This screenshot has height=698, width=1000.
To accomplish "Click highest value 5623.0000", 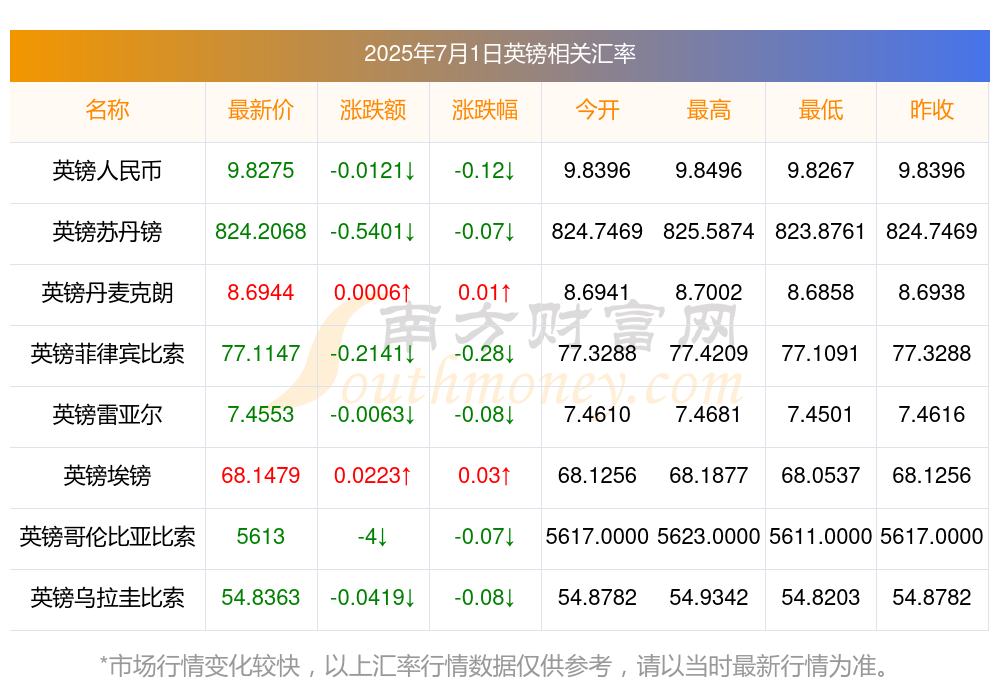I will pyautogui.click(x=709, y=537).
